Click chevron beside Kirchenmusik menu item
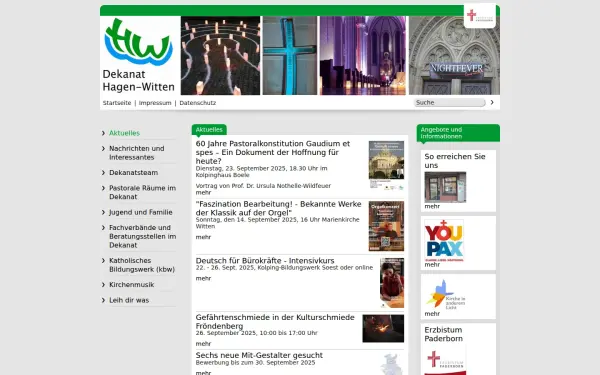The image size is (600, 375). coord(103,285)
